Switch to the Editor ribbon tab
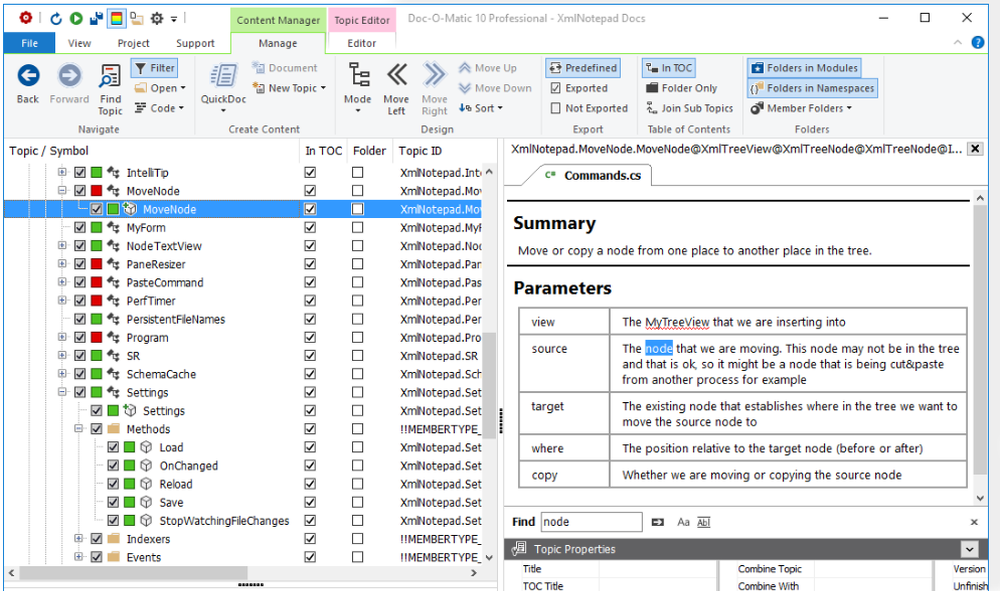Image resolution: width=1000 pixels, height=591 pixels. coord(362,43)
